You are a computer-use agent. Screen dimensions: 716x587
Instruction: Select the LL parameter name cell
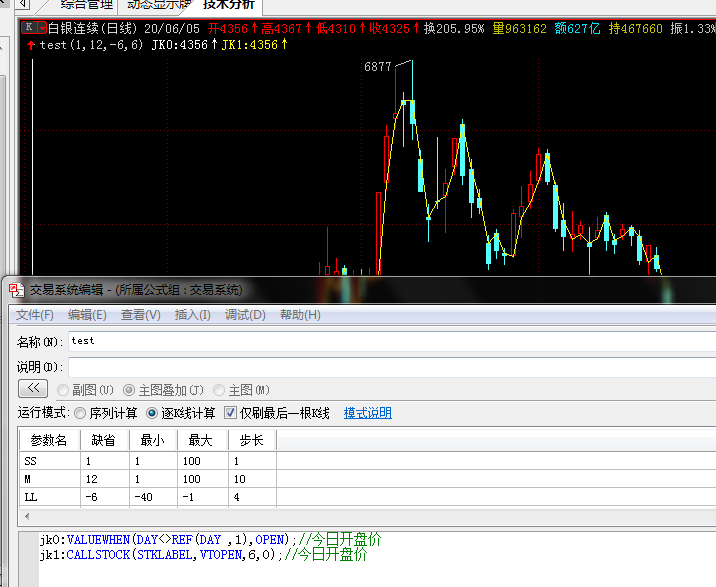click(50, 497)
